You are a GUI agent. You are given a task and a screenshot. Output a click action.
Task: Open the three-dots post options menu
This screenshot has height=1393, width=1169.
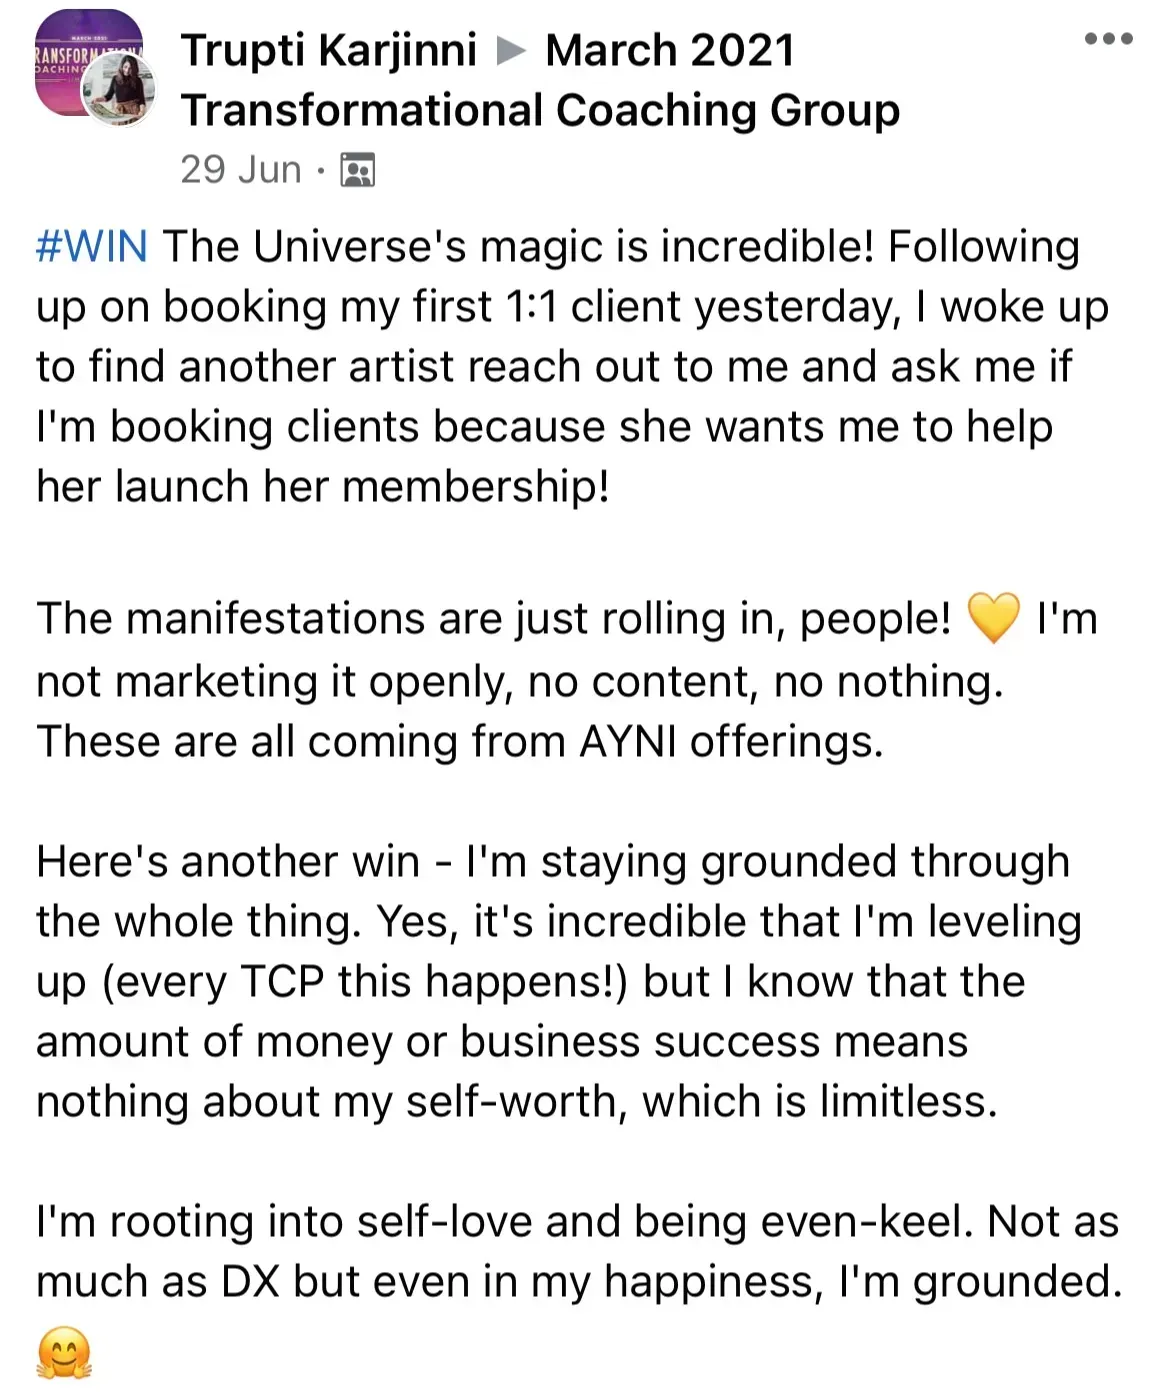pos(1108,40)
